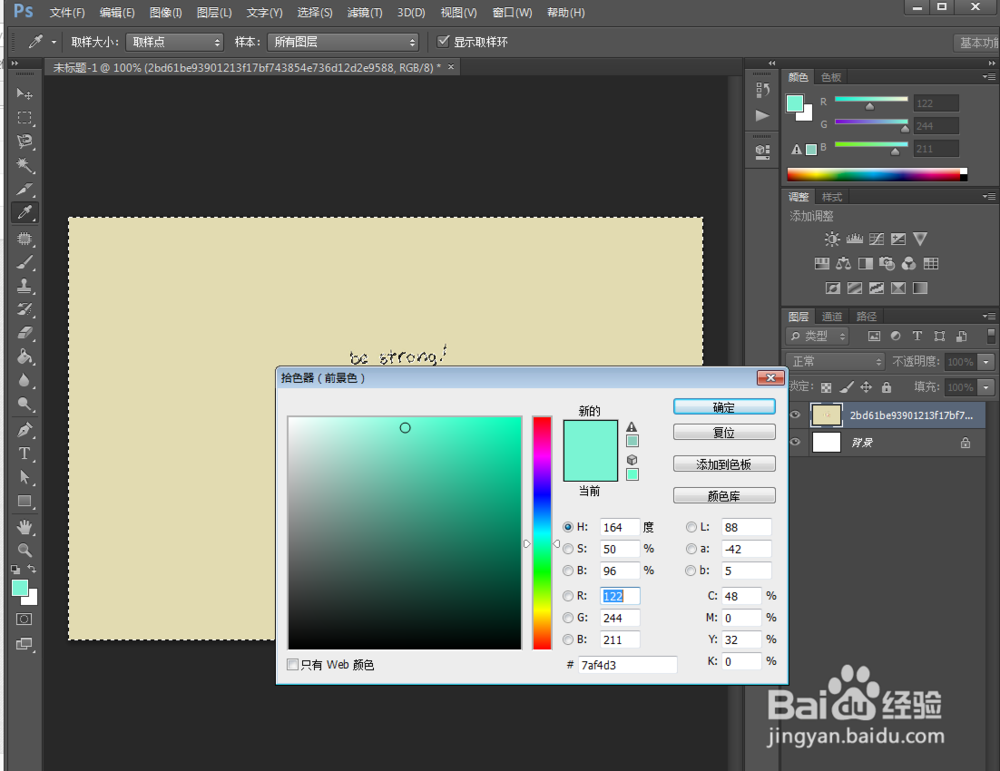
Task: Close the 未标题-1 document tab
Action: pyautogui.click(x=451, y=67)
